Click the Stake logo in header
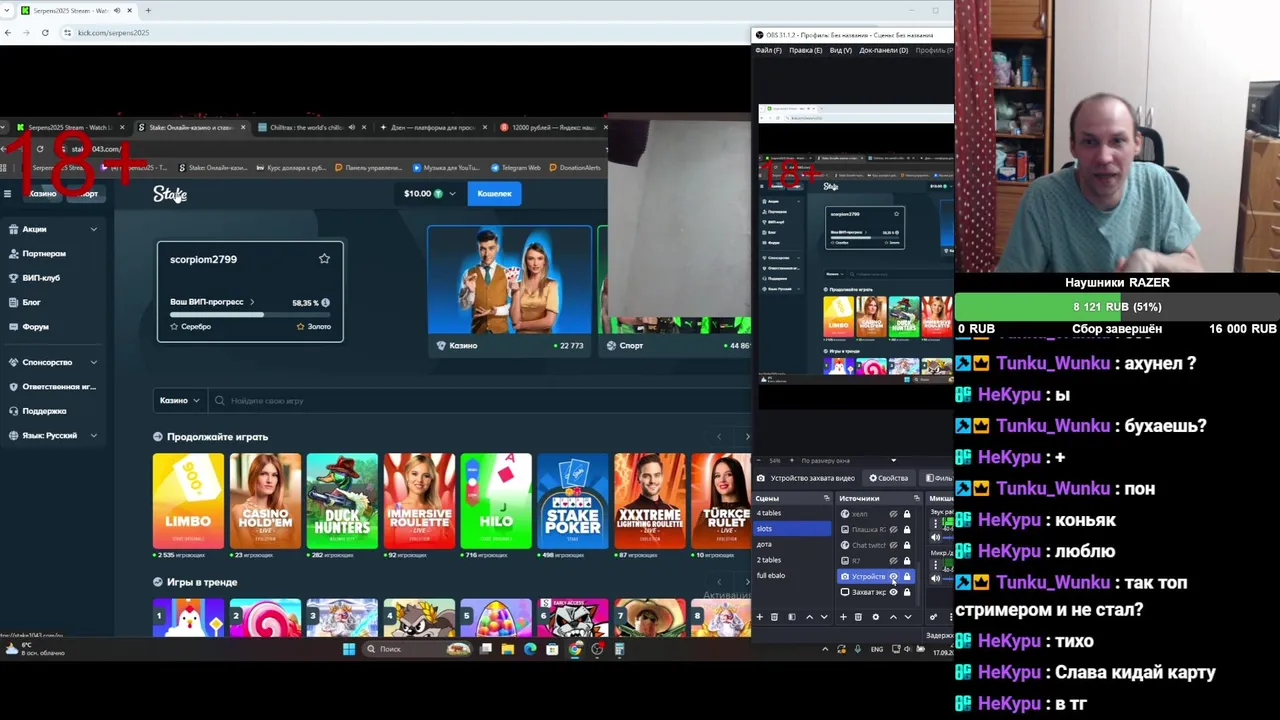1280x720 pixels. point(170,193)
